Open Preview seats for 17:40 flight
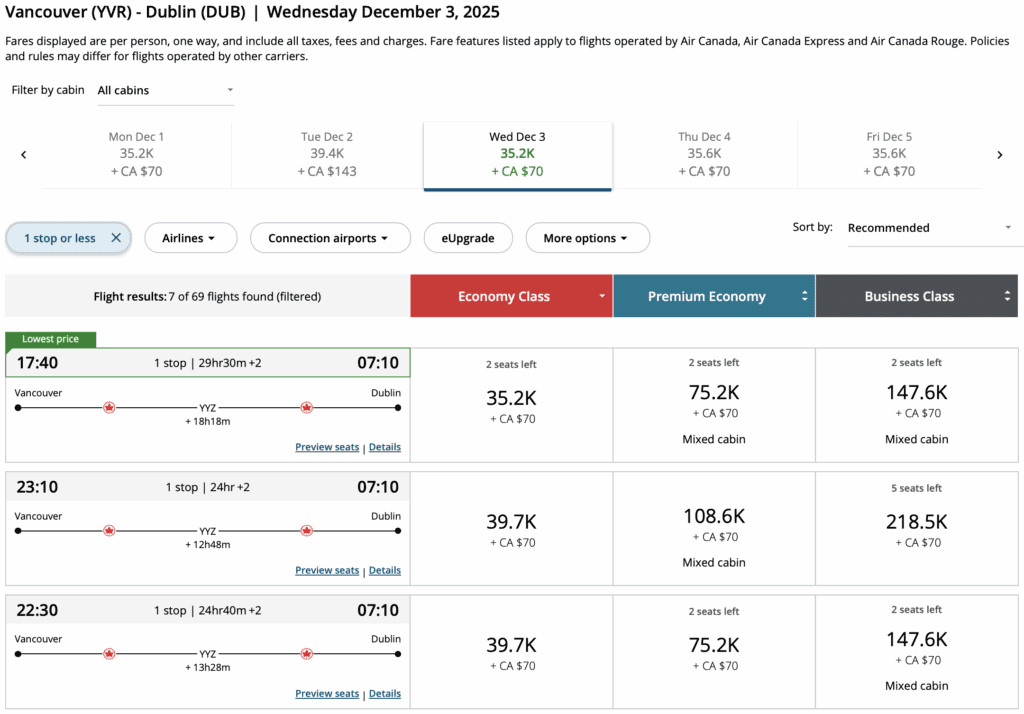Viewport: 1024px width, 714px height. pos(326,447)
